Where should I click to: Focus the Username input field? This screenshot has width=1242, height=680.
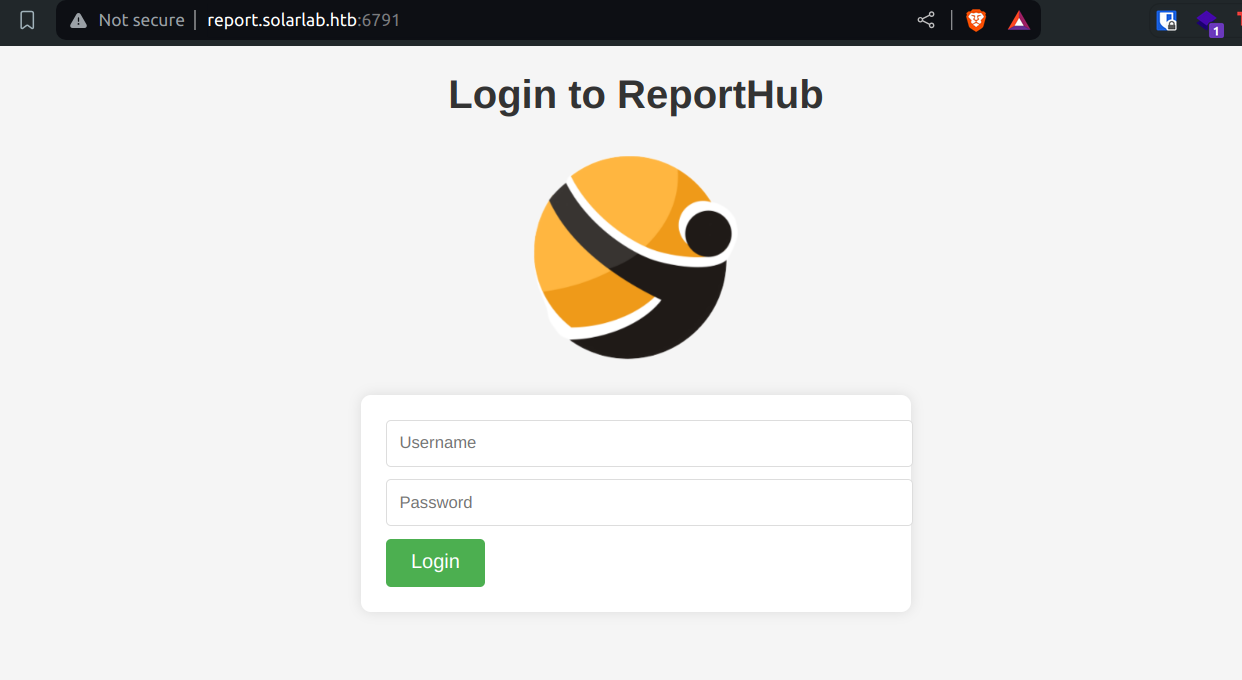[x=649, y=443]
